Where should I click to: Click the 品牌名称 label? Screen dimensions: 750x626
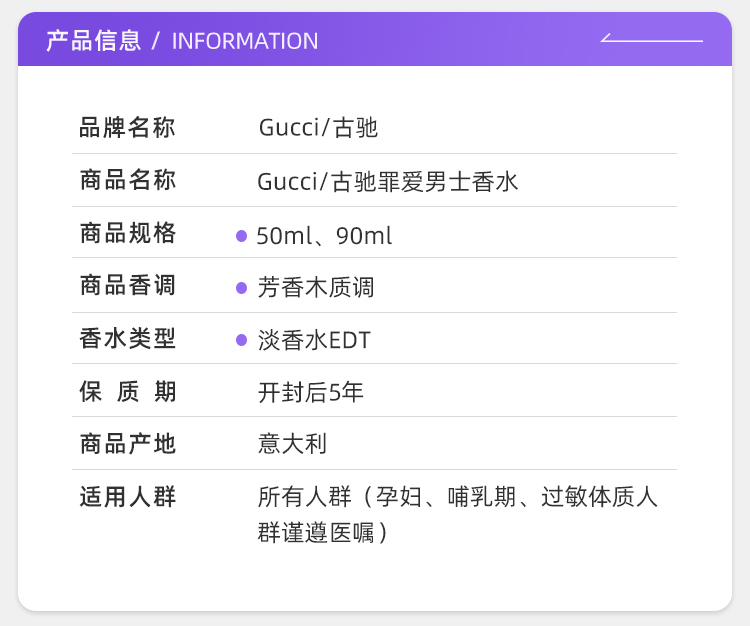[x=127, y=128]
